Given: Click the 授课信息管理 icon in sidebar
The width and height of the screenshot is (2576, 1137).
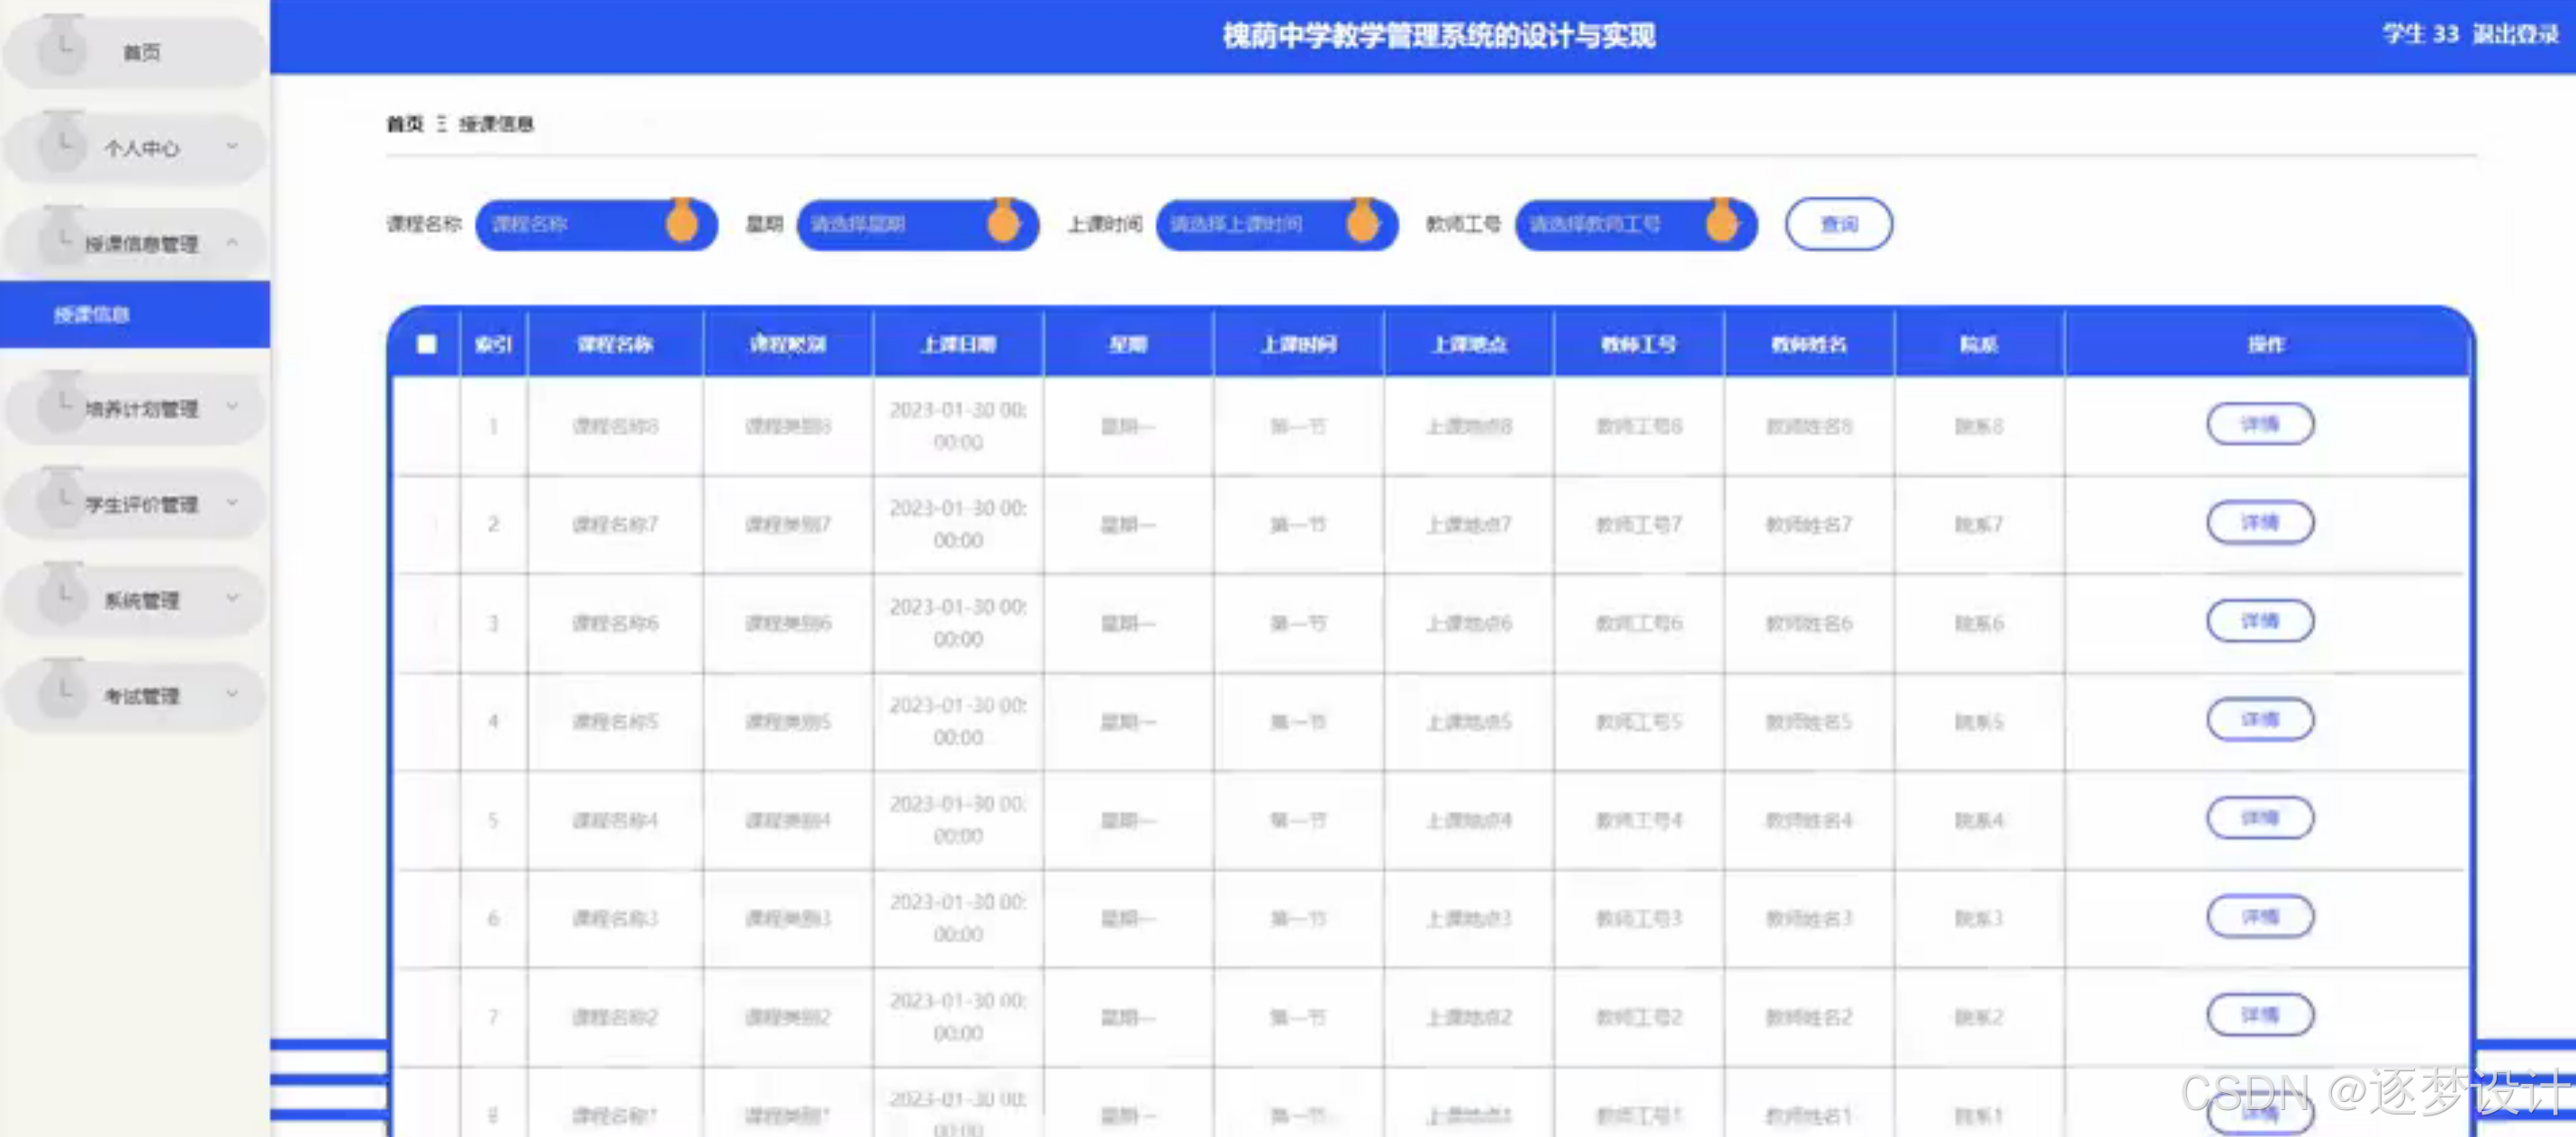Looking at the screenshot, I should click(x=62, y=240).
